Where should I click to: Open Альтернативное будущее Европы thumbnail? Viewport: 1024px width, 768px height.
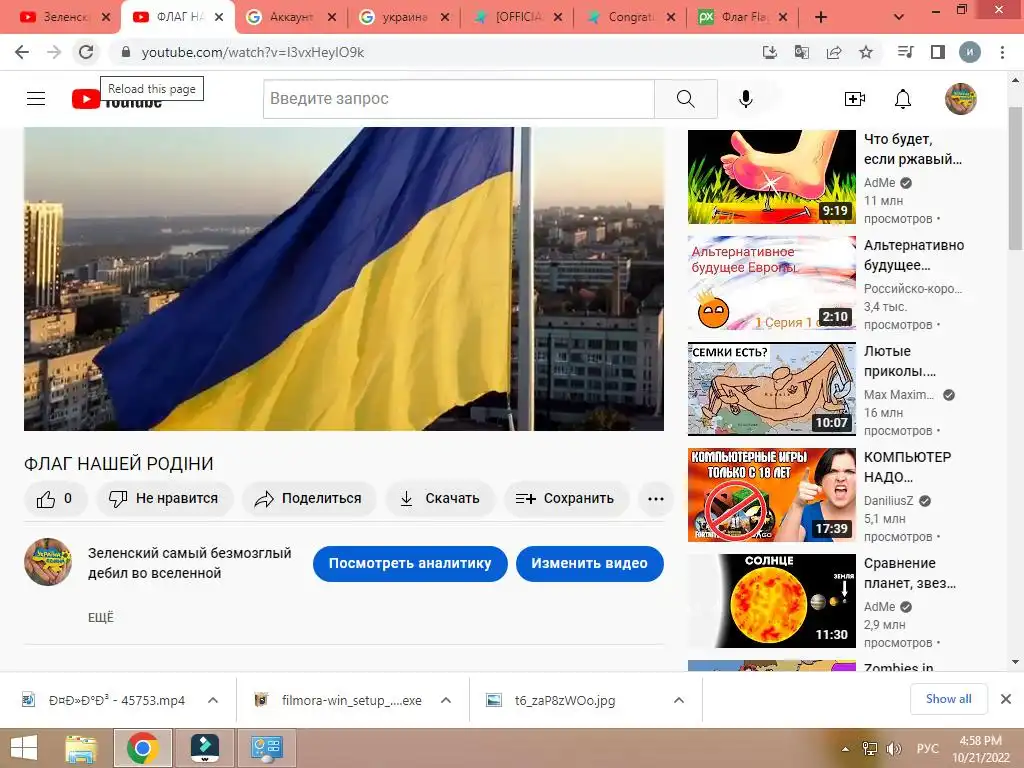click(771, 283)
